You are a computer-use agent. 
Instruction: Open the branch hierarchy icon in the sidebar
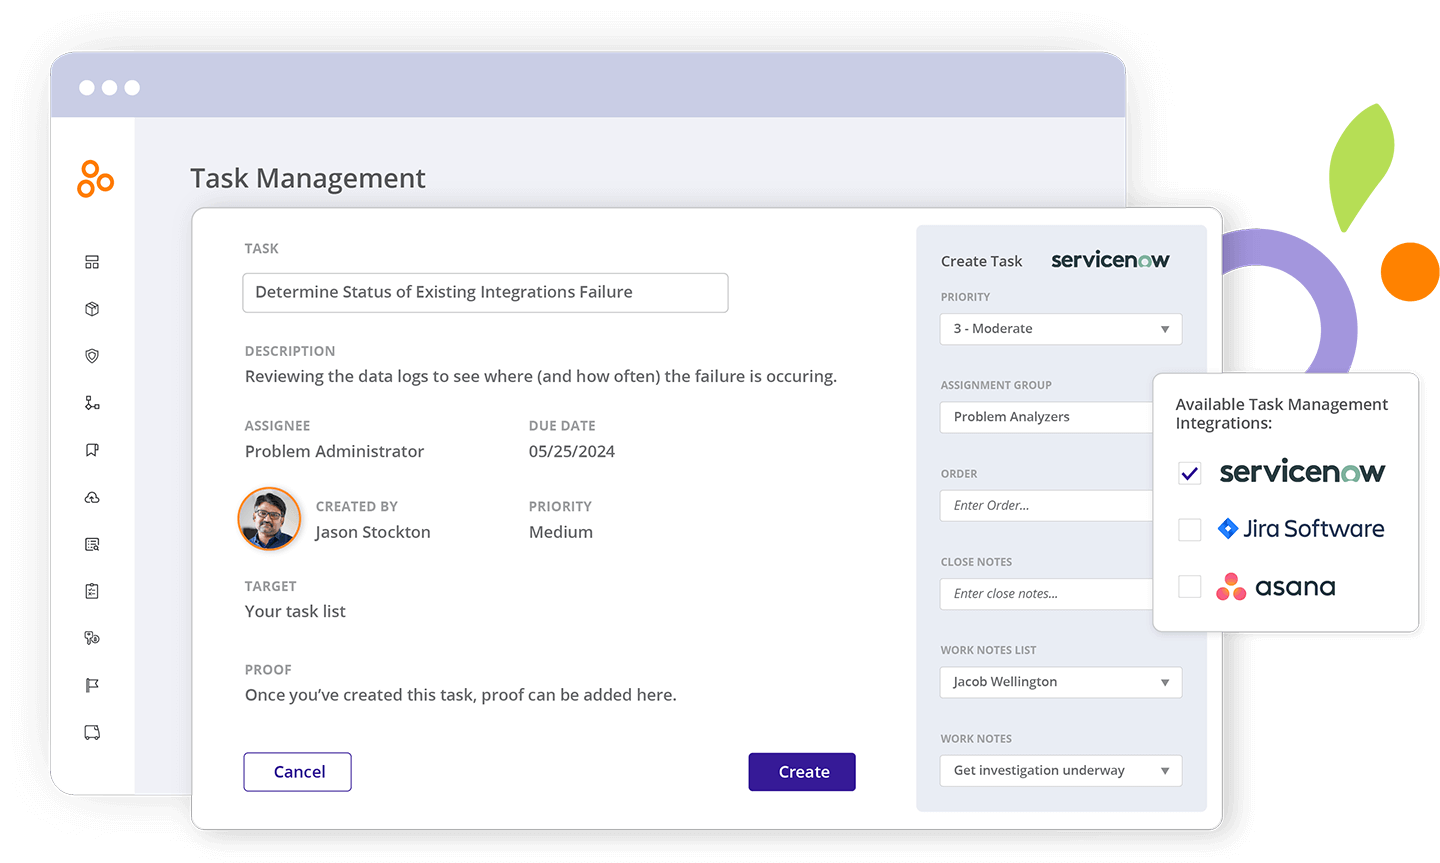pyautogui.click(x=92, y=403)
